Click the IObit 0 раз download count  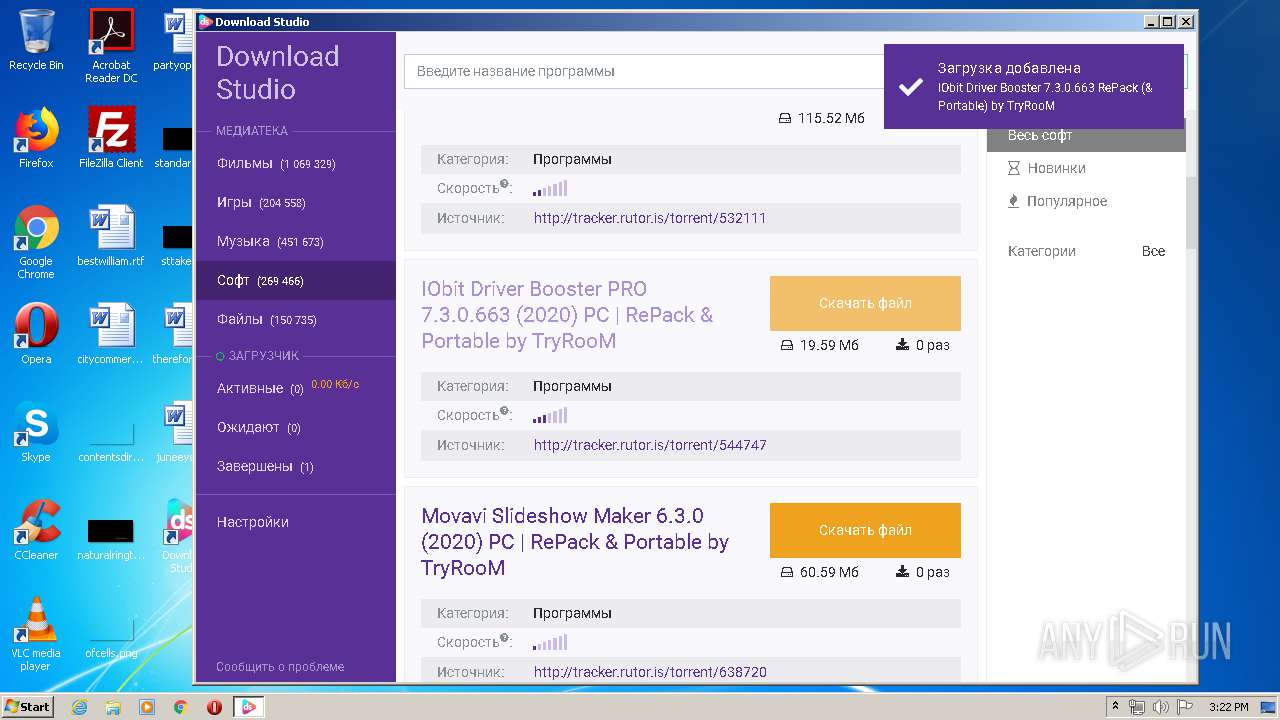point(923,345)
